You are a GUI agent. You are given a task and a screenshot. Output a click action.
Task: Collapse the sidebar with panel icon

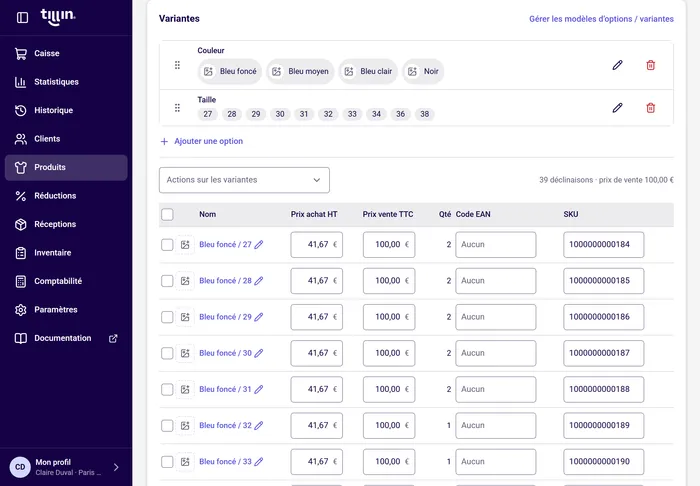pyautogui.click(x=22, y=17)
